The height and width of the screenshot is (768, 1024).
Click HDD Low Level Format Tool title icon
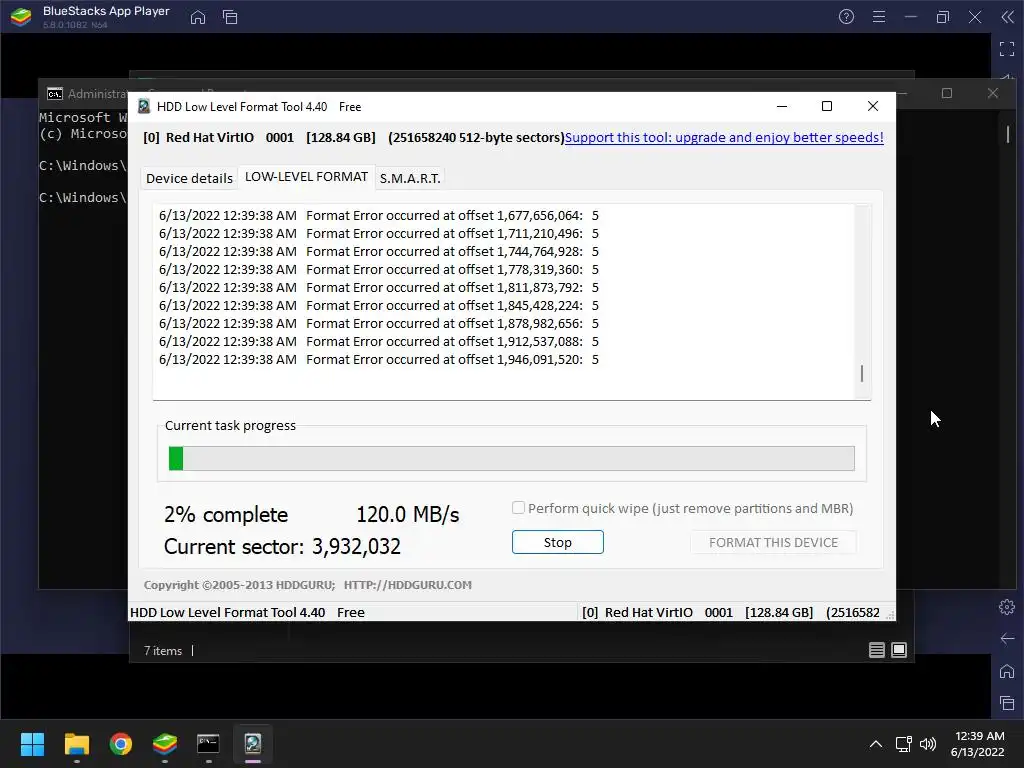click(144, 106)
